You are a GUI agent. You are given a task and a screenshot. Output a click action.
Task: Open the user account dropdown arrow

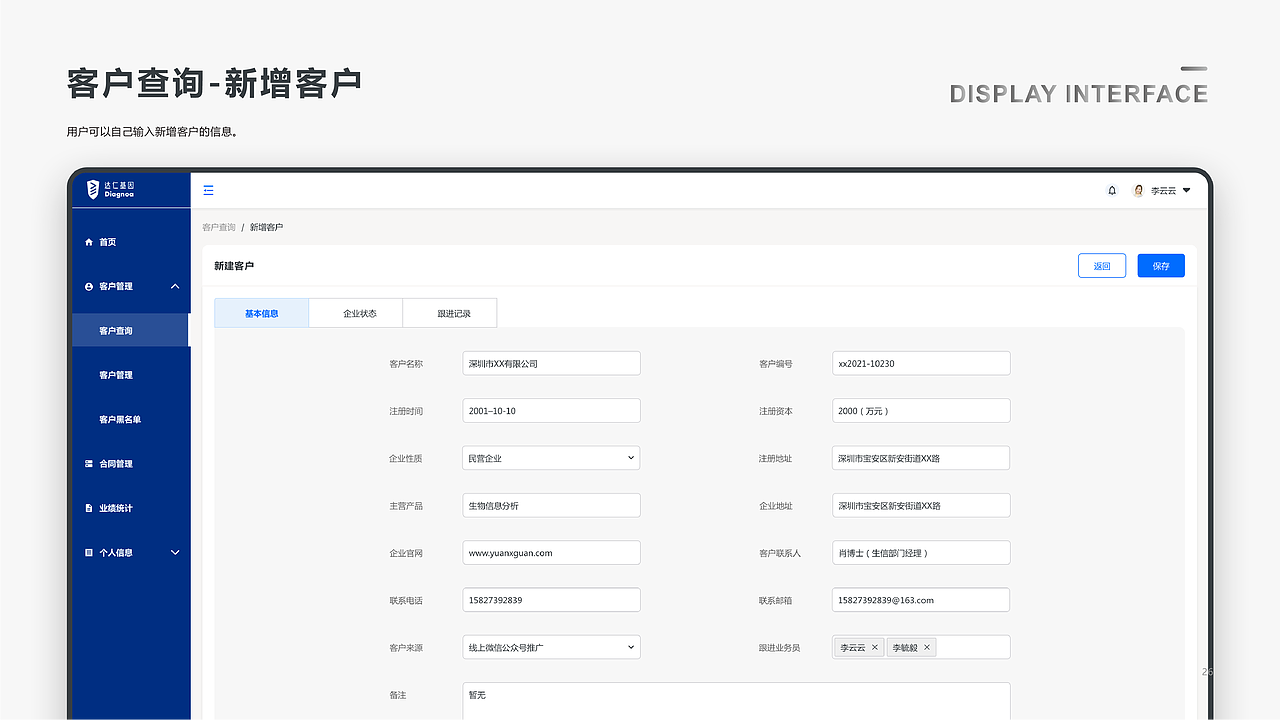point(1187,190)
